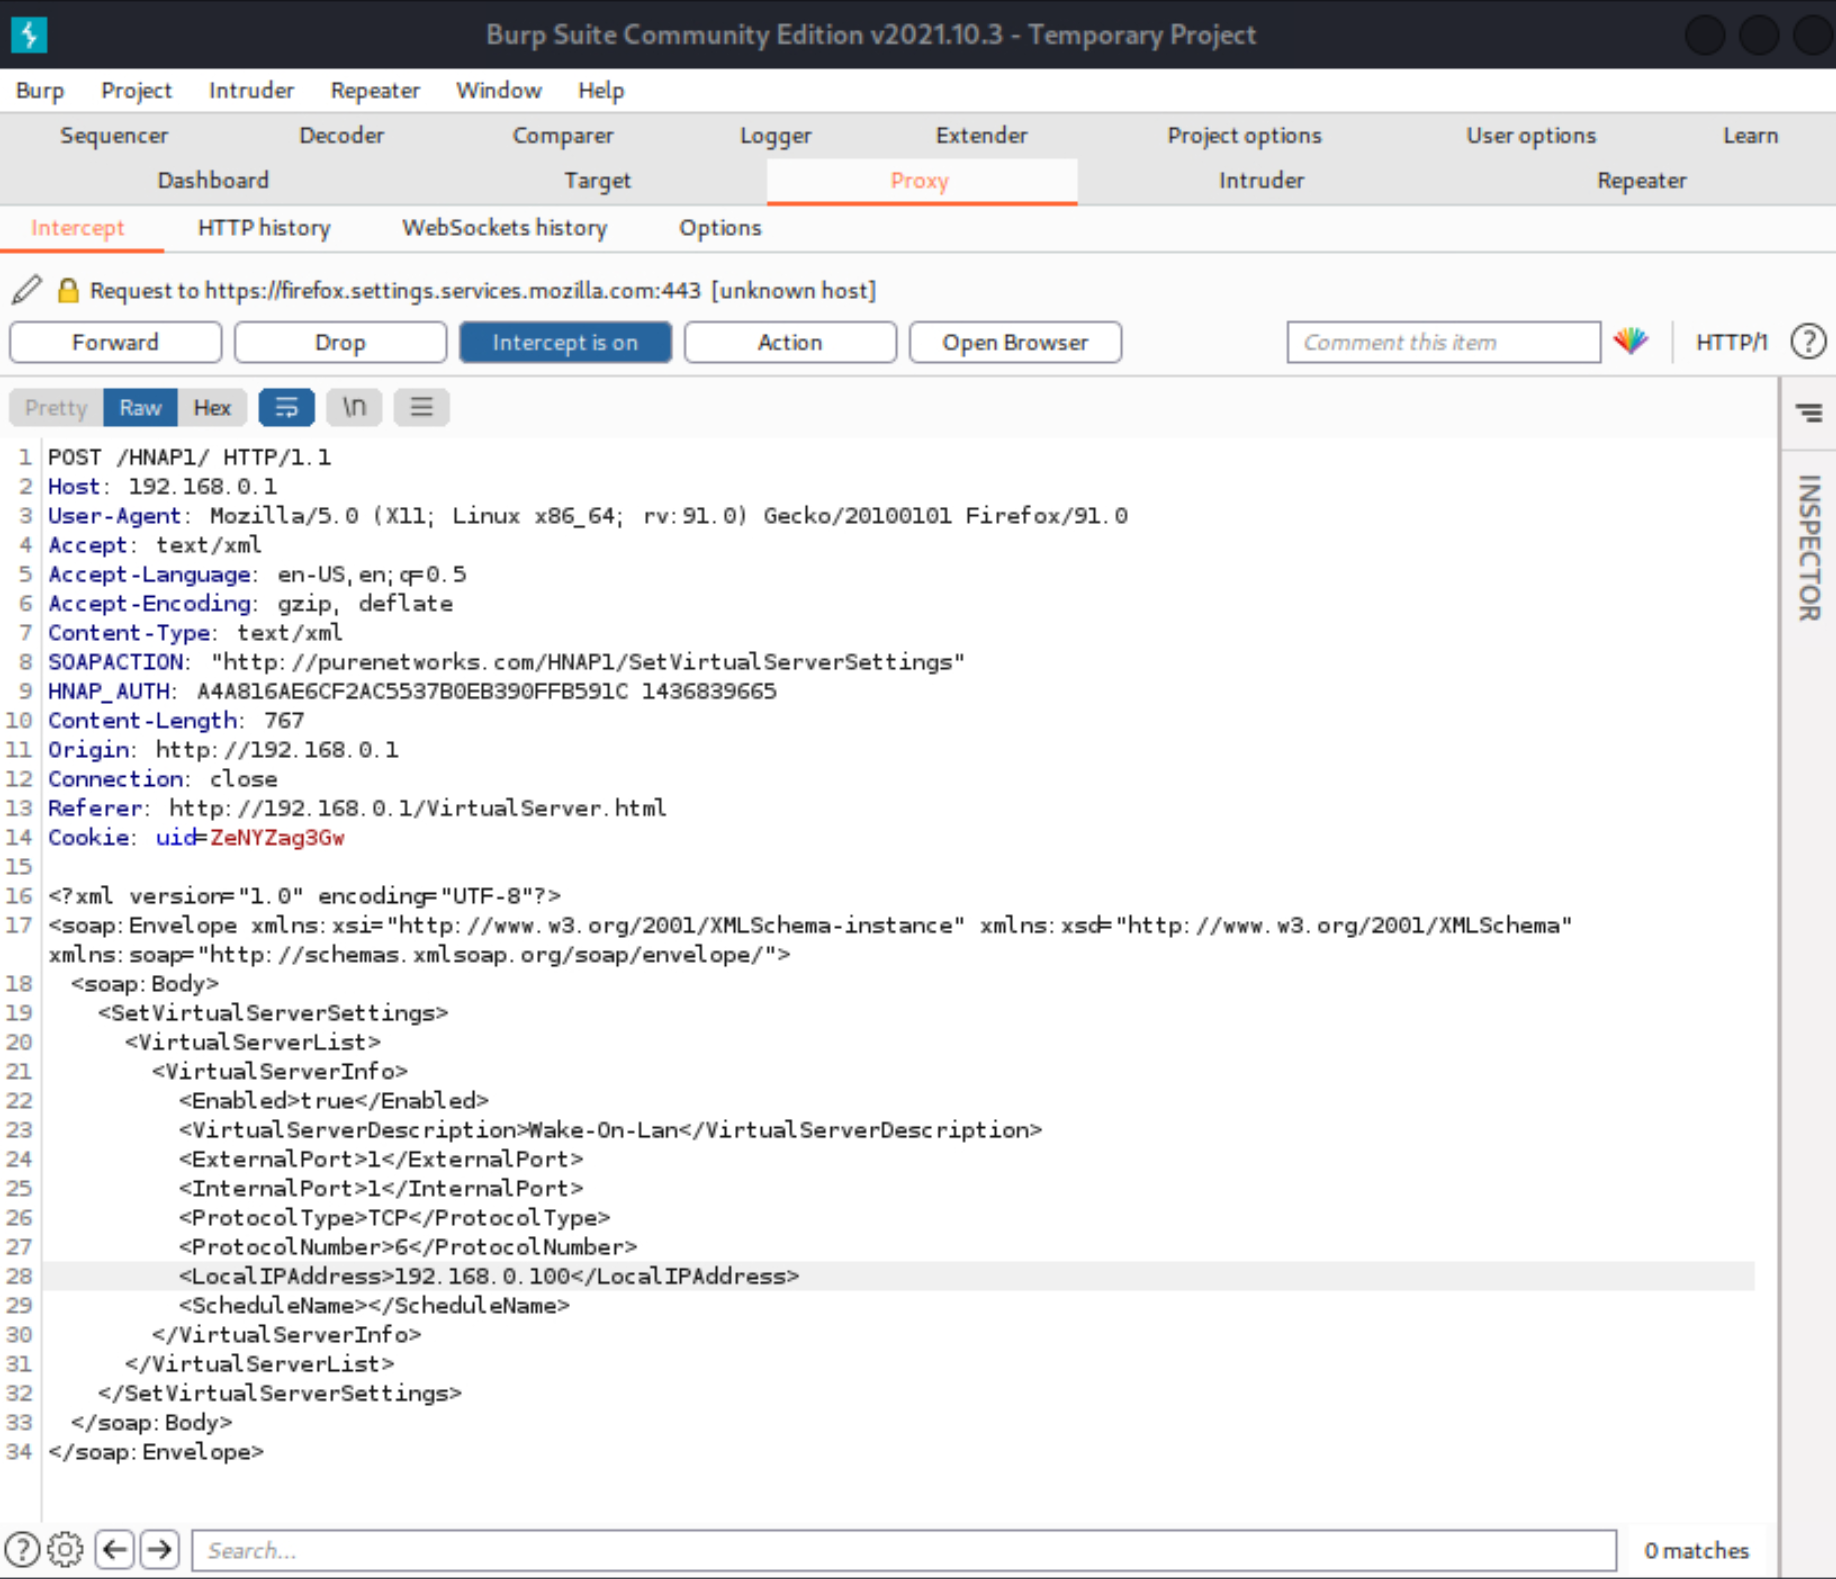The height and width of the screenshot is (1579, 1836).
Task: Switch to the Logger tab
Action: pos(775,135)
